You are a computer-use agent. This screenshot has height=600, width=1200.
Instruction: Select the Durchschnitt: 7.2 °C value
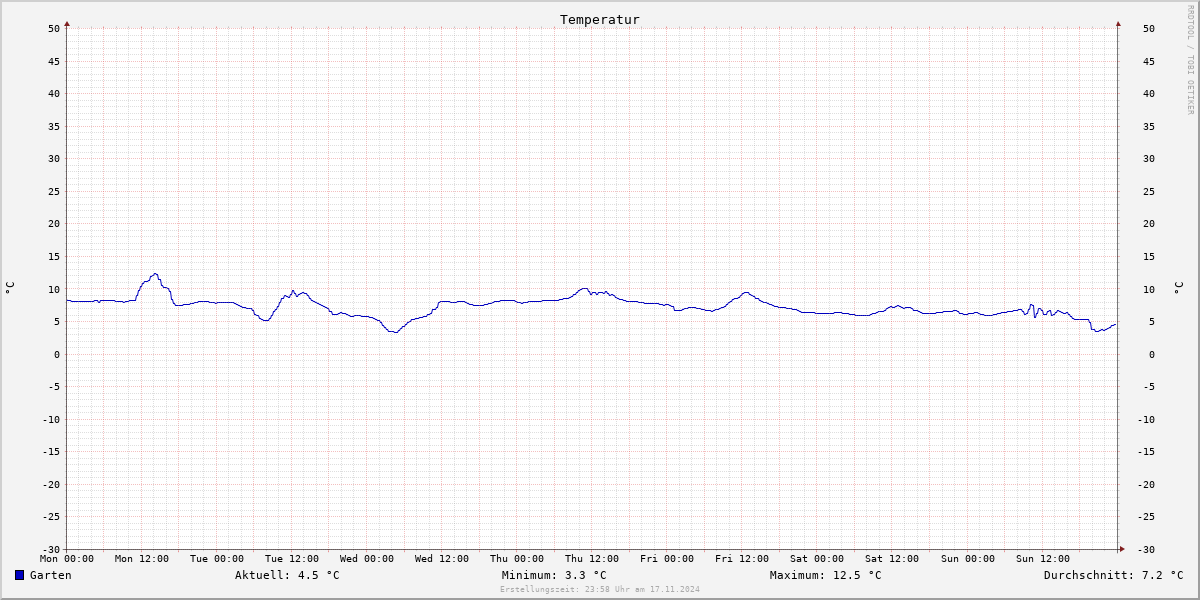point(1114,575)
